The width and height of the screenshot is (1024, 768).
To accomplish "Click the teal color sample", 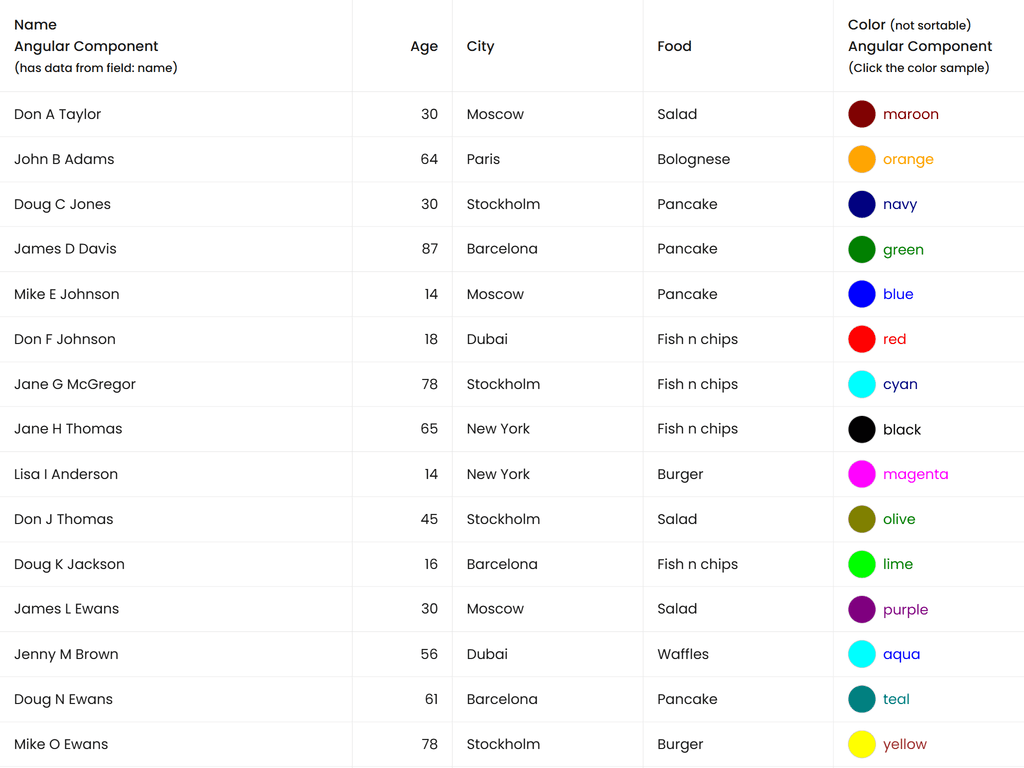I will [x=862, y=699].
